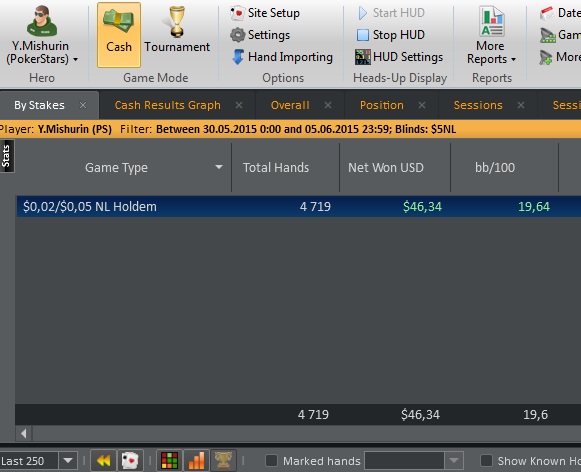Image resolution: width=581 pixels, height=472 pixels.
Task: Sort by Total Hands column
Action: (276, 167)
